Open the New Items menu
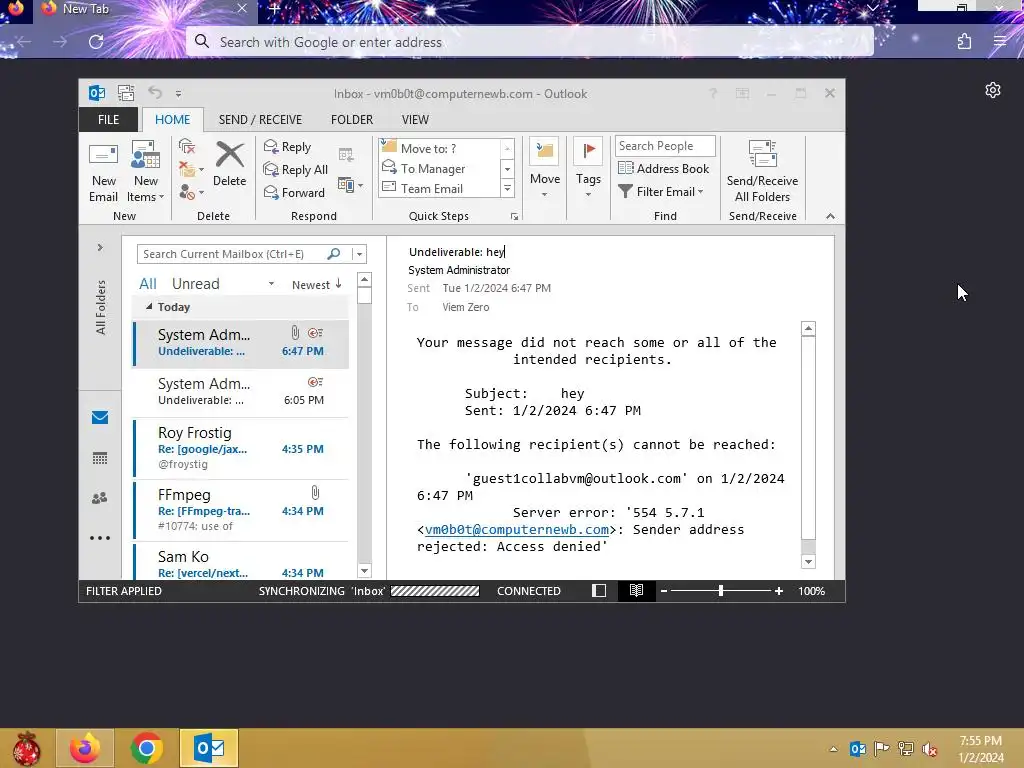Image resolution: width=1024 pixels, height=768 pixels. [x=145, y=171]
